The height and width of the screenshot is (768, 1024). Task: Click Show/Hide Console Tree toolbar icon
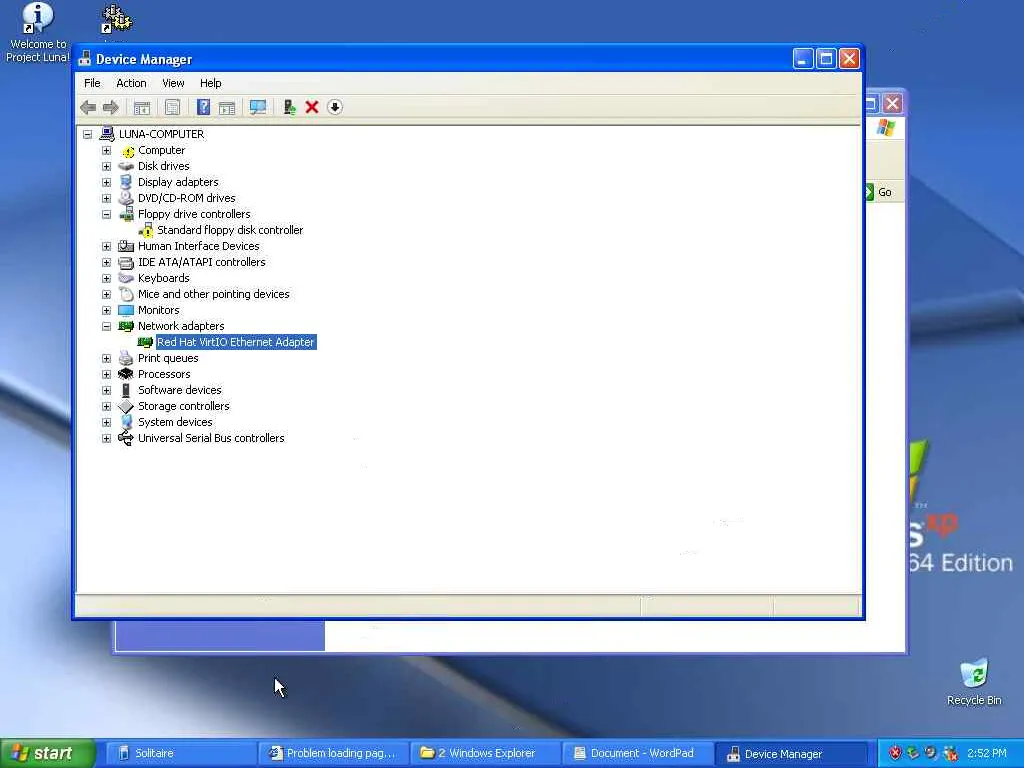(x=142, y=107)
